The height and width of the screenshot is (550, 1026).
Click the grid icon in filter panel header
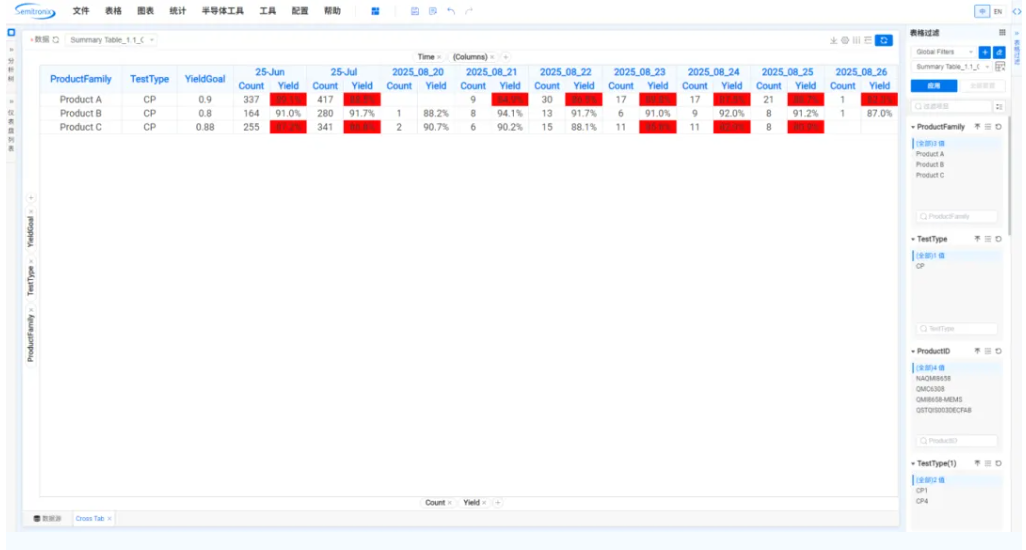pyautogui.click(x=1002, y=33)
